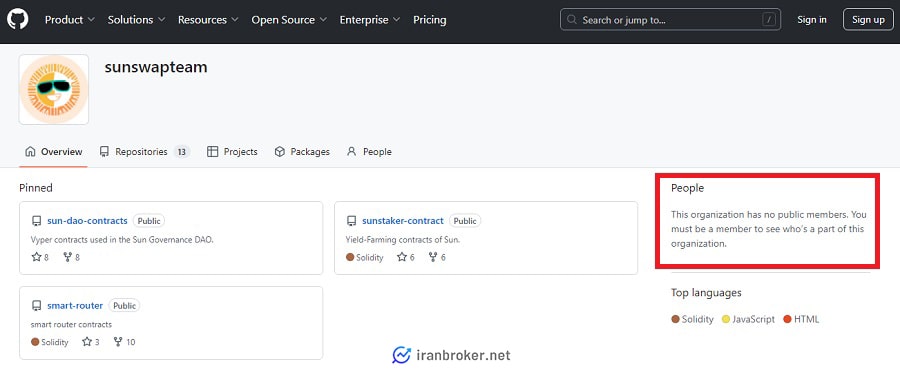Click the person icon on People tab

click(x=351, y=152)
